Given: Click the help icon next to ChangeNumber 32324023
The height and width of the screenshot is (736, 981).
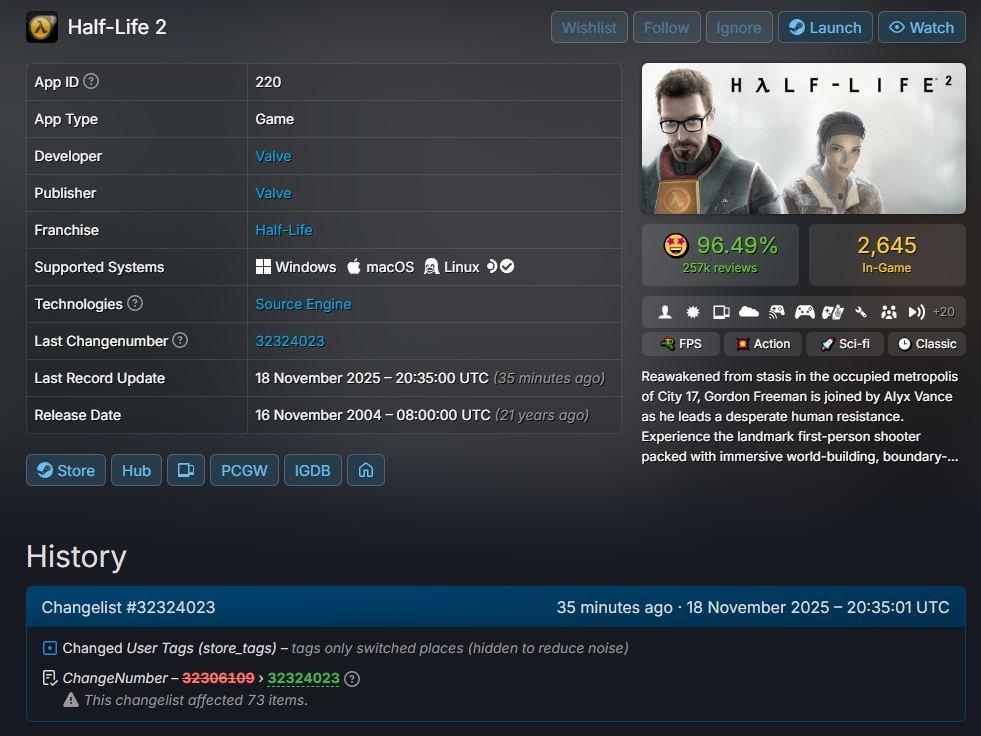Looking at the screenshot, I should [352, 678].
